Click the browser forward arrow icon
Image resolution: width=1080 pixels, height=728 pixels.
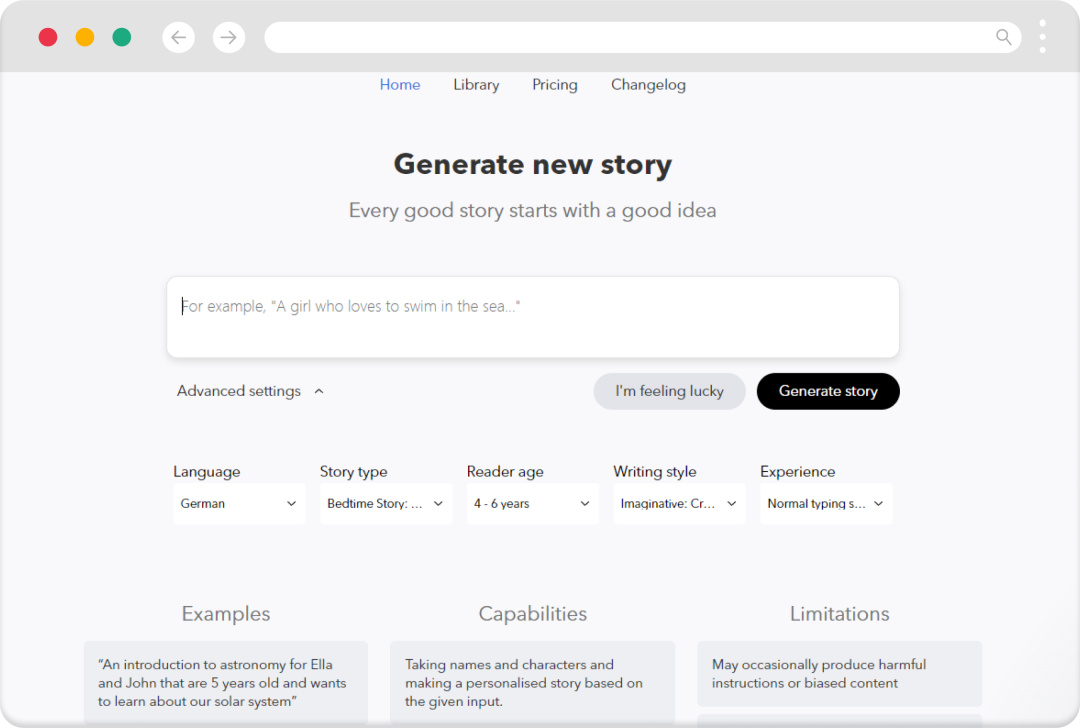pos(229,38)
